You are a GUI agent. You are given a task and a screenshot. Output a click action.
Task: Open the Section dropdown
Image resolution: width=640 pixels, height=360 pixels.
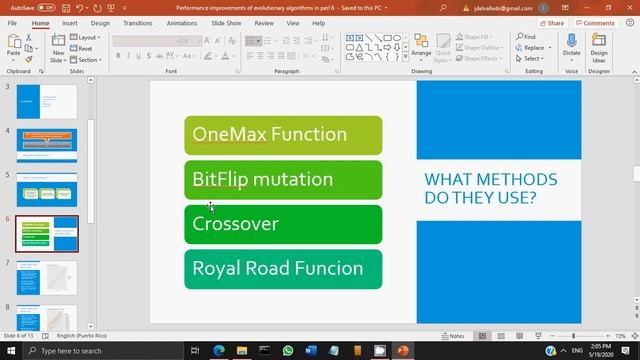point(86,60)
